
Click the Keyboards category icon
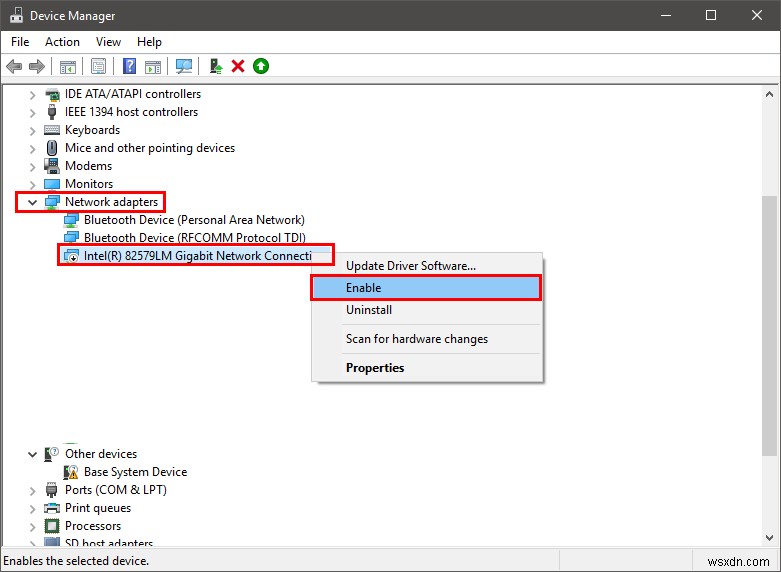pos(52,130)
